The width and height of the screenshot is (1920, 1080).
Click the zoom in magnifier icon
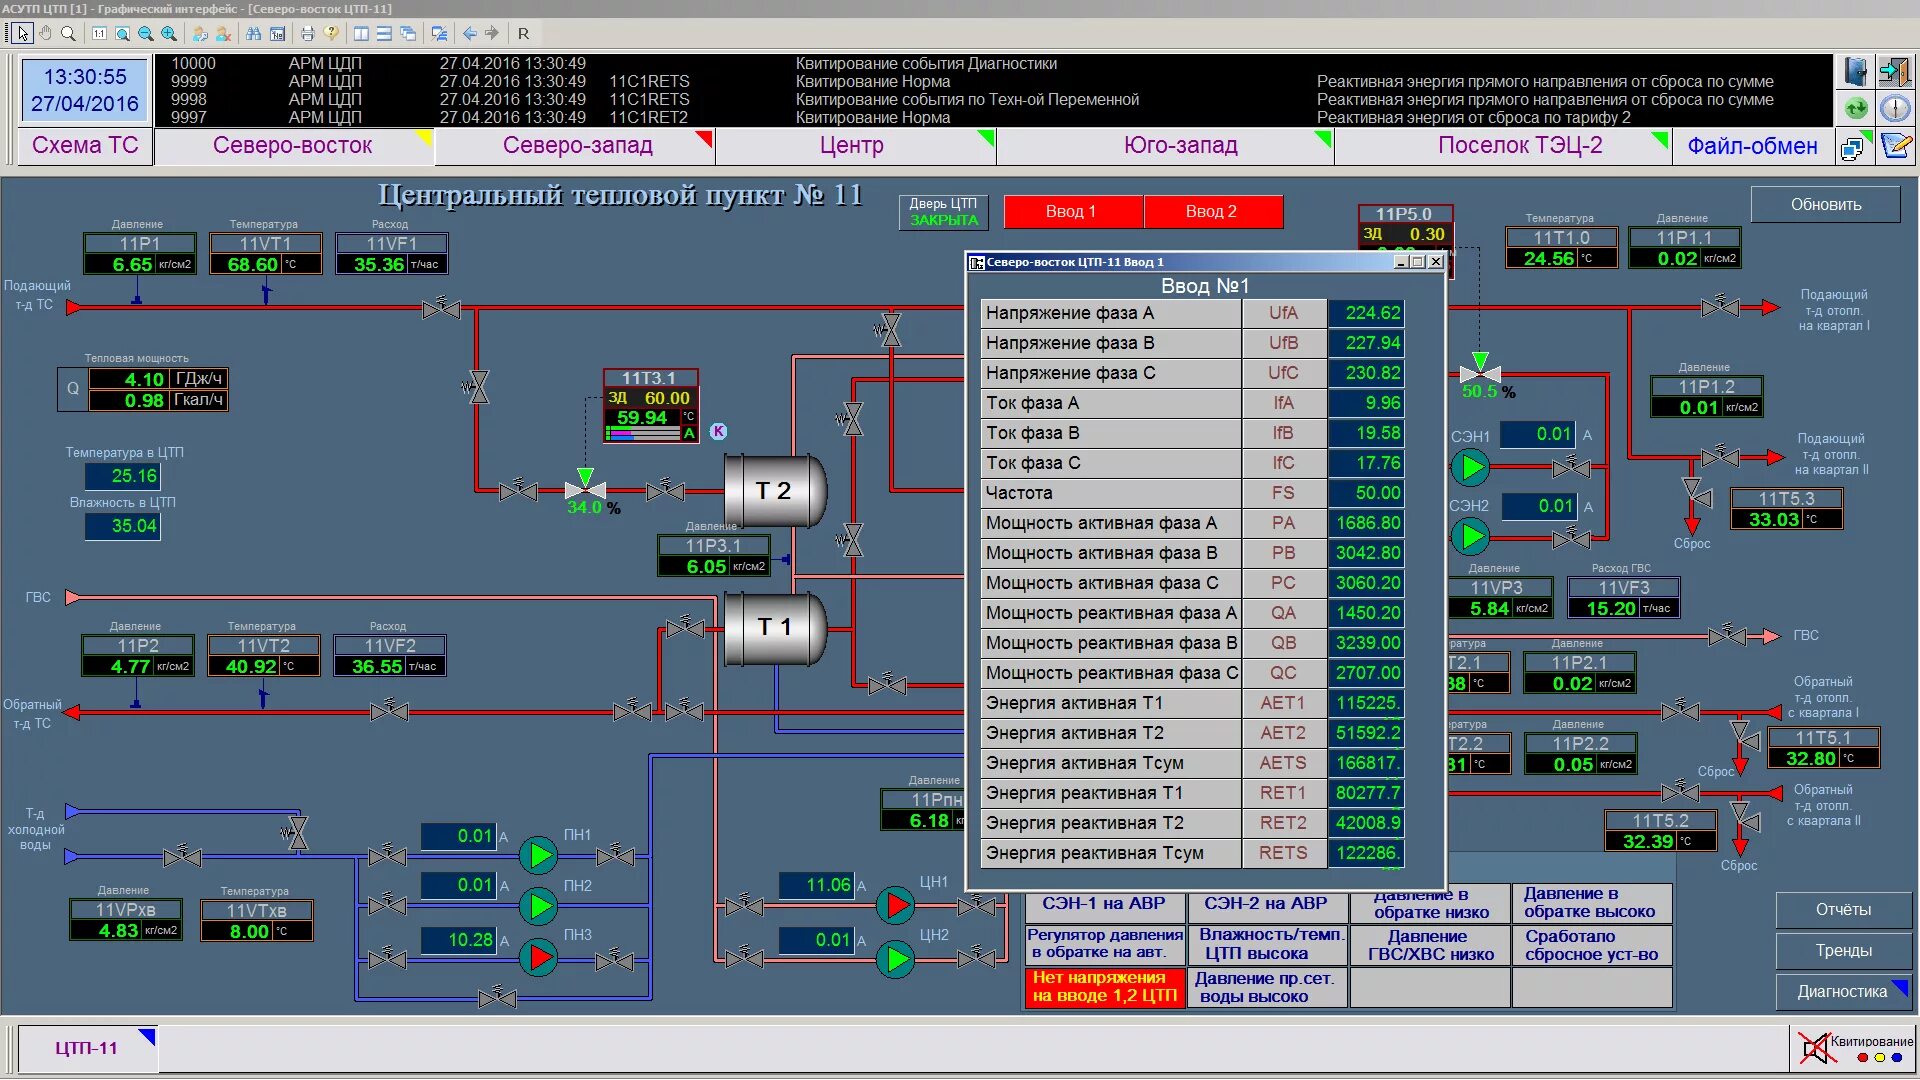click(169, 33)
